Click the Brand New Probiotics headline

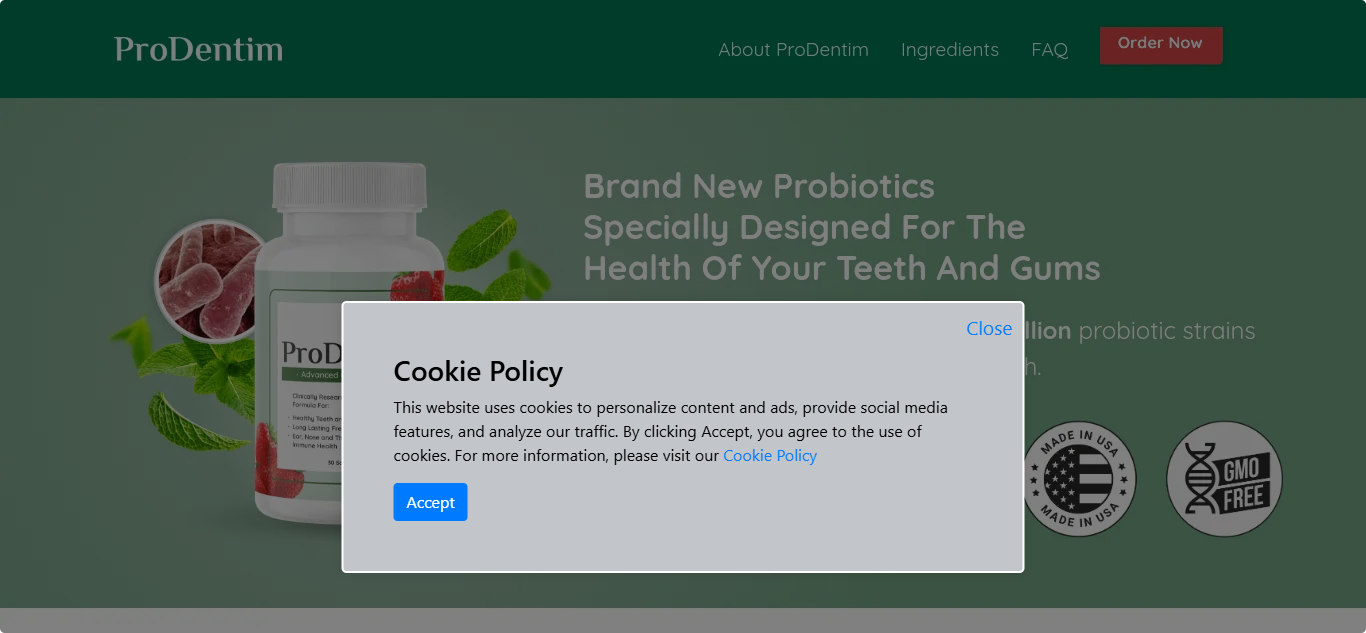pyautogui.click(x=840, y=227)
